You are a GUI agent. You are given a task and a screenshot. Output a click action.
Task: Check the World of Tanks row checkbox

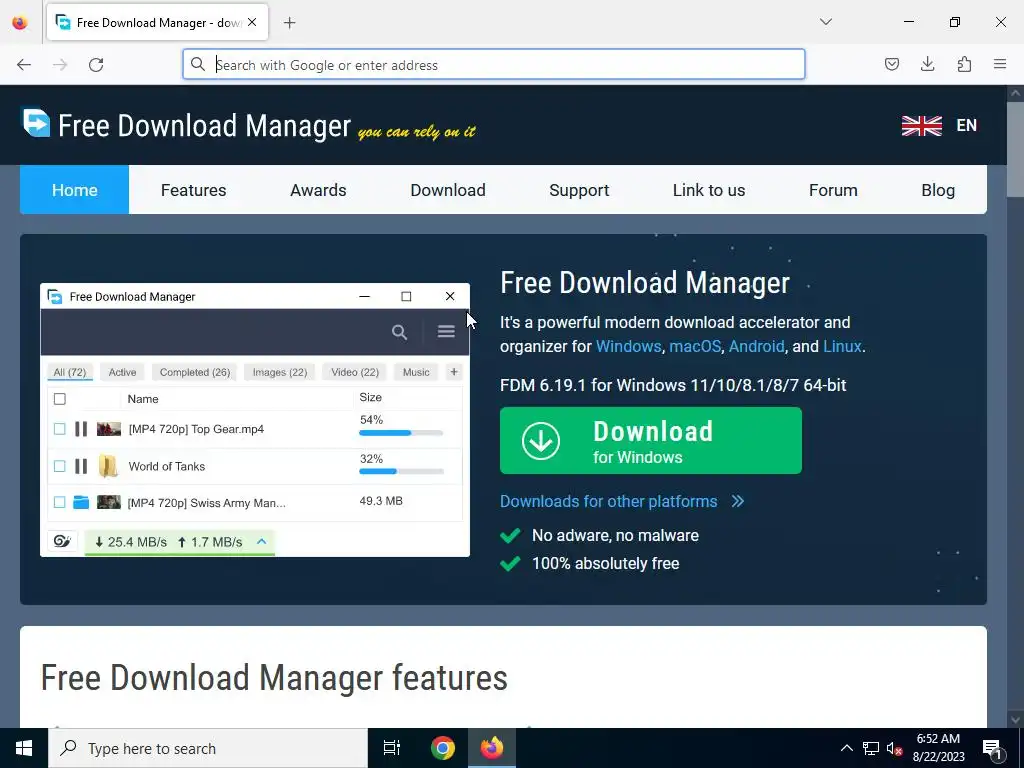pyautogui.click(x=59, y=466)
